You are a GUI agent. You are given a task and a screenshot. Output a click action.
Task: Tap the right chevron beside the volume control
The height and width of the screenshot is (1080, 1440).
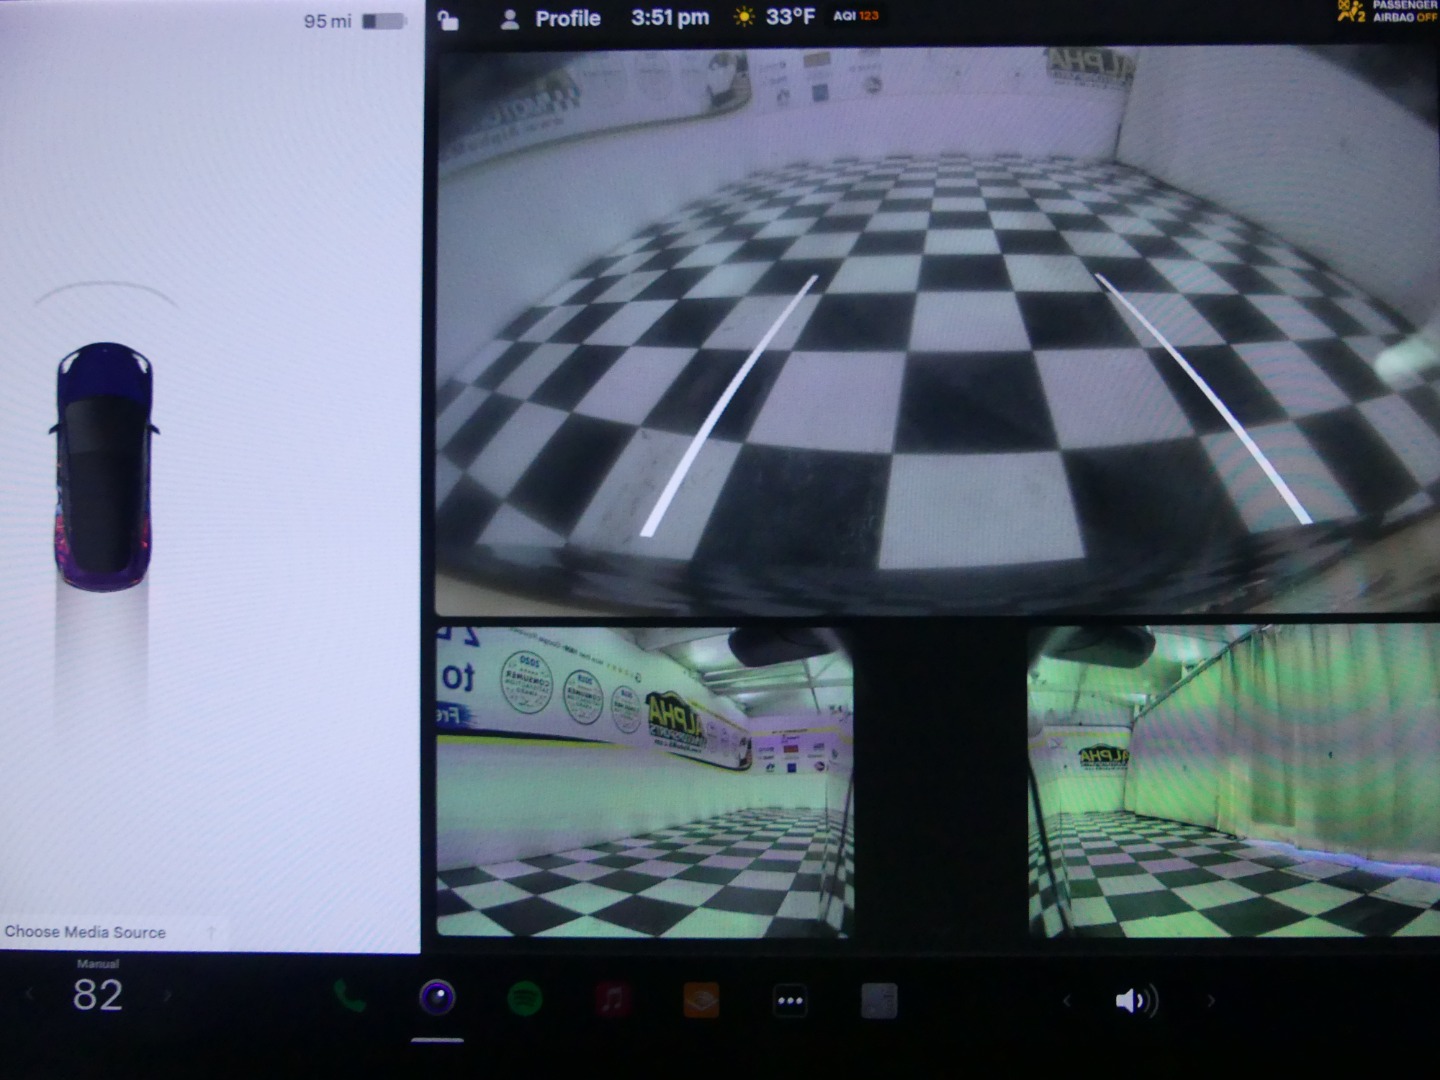1211,1000
